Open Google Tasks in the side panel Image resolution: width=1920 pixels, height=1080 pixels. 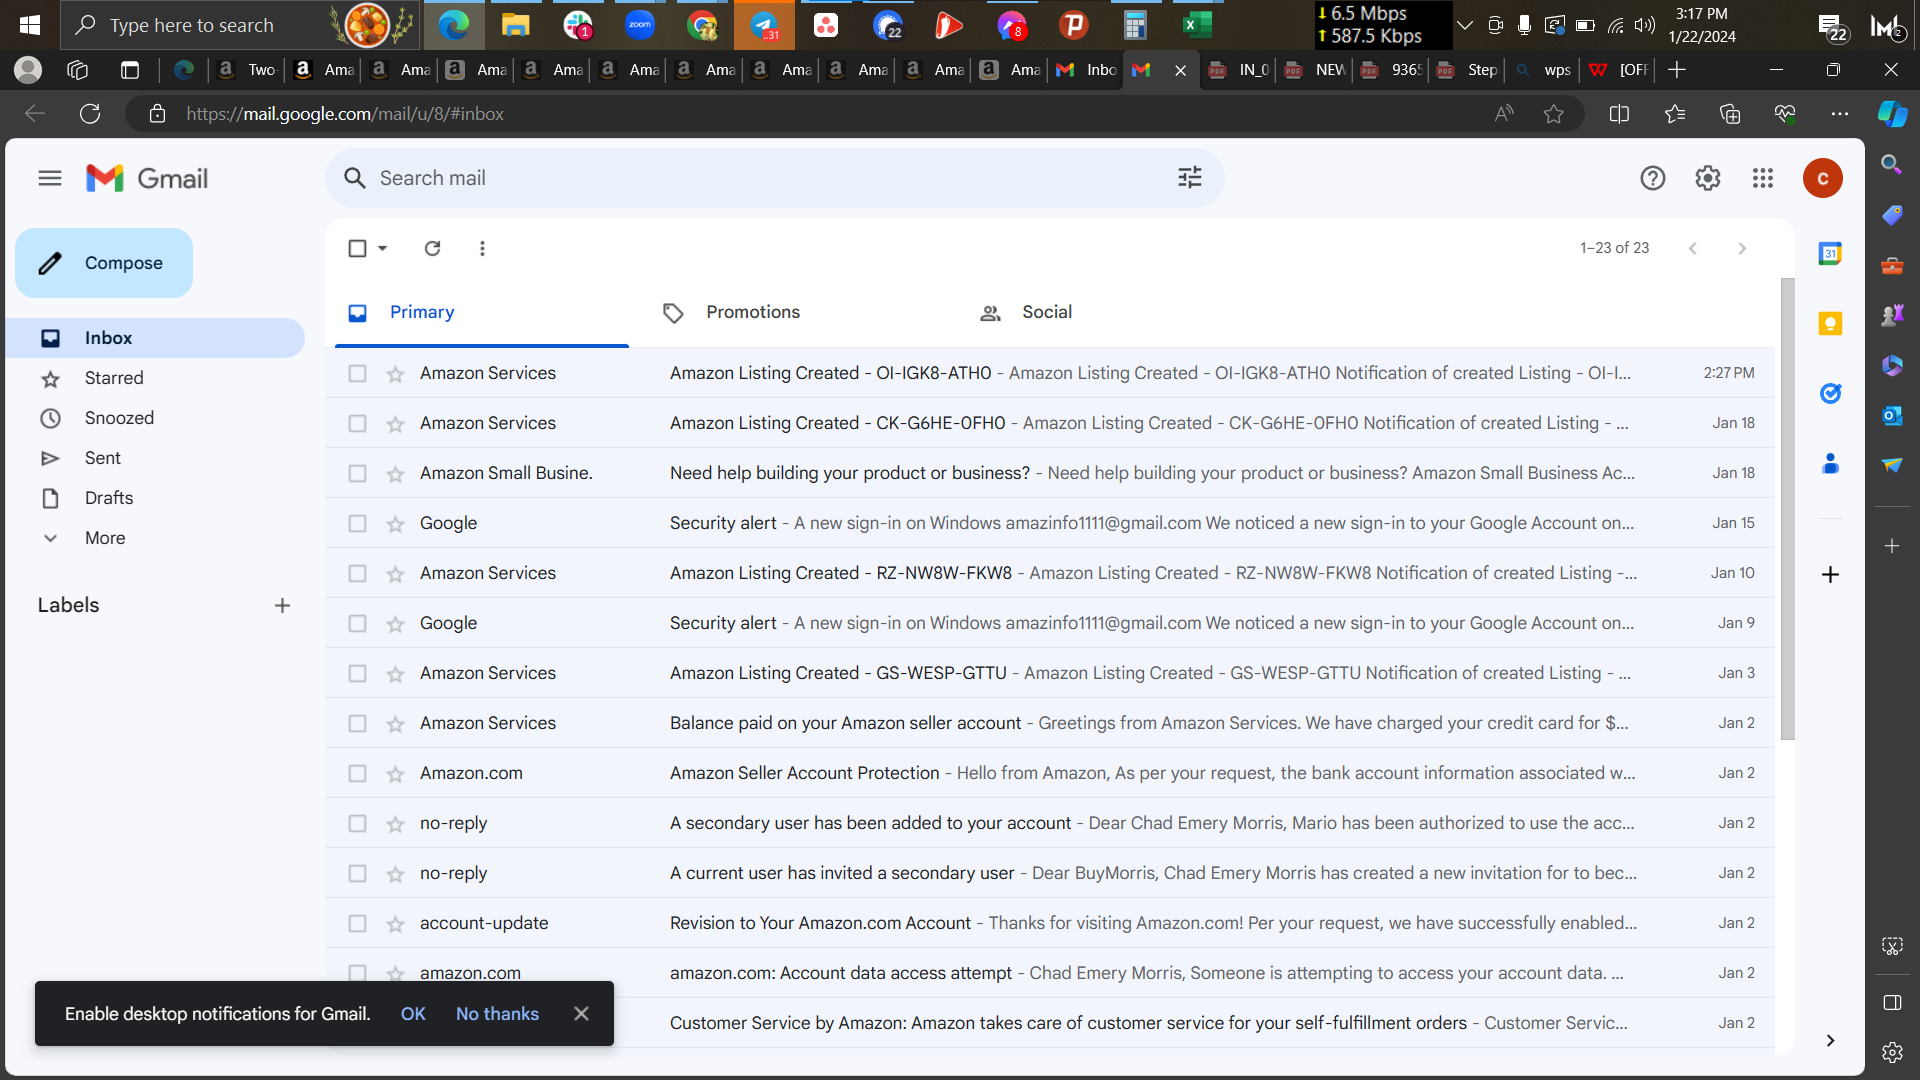(1830, 394)
